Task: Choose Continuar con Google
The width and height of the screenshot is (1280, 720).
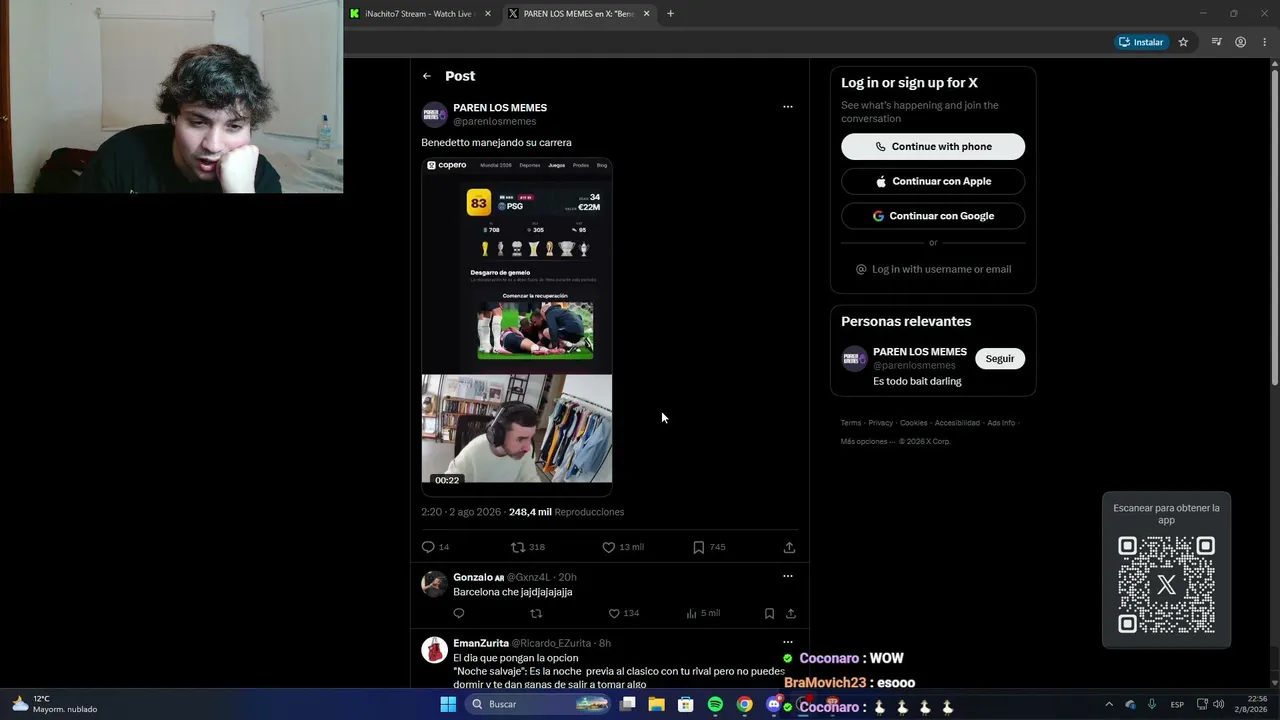Action: pyautogui.click(x=933, y=216)
